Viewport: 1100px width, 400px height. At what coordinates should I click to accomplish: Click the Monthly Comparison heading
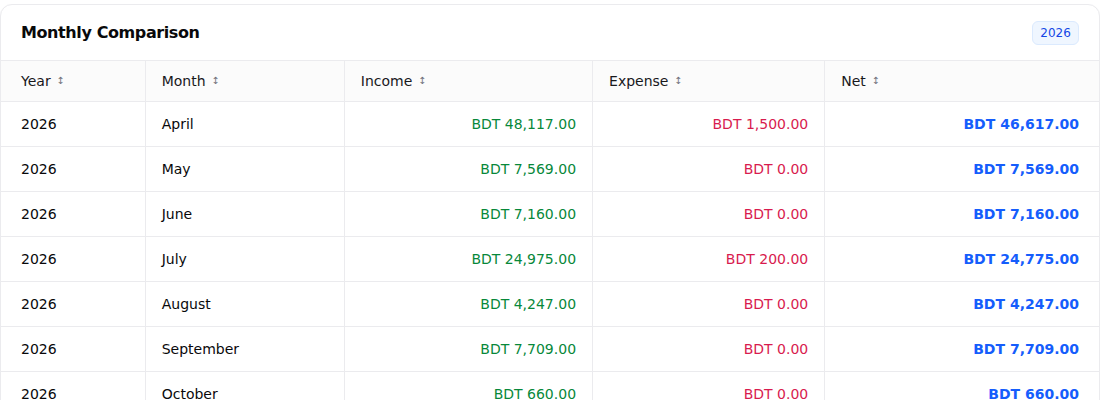coord(110,32)
